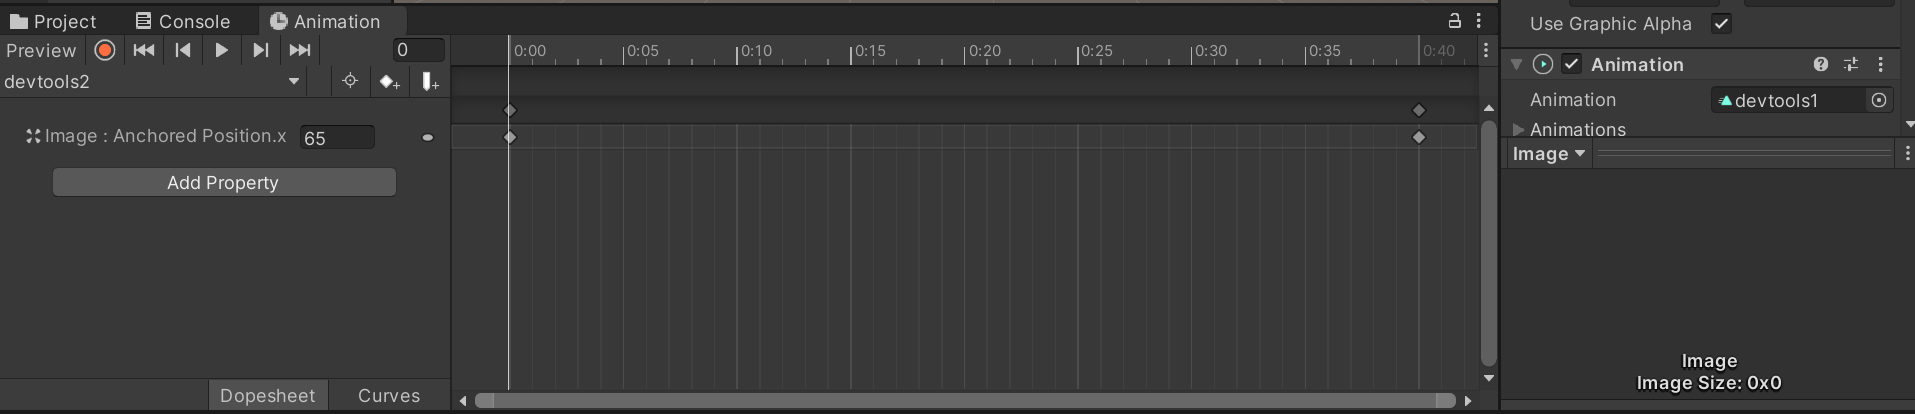Screen dimensions: 1915x414
Task: Switch to Curves view
Action: 389,396
